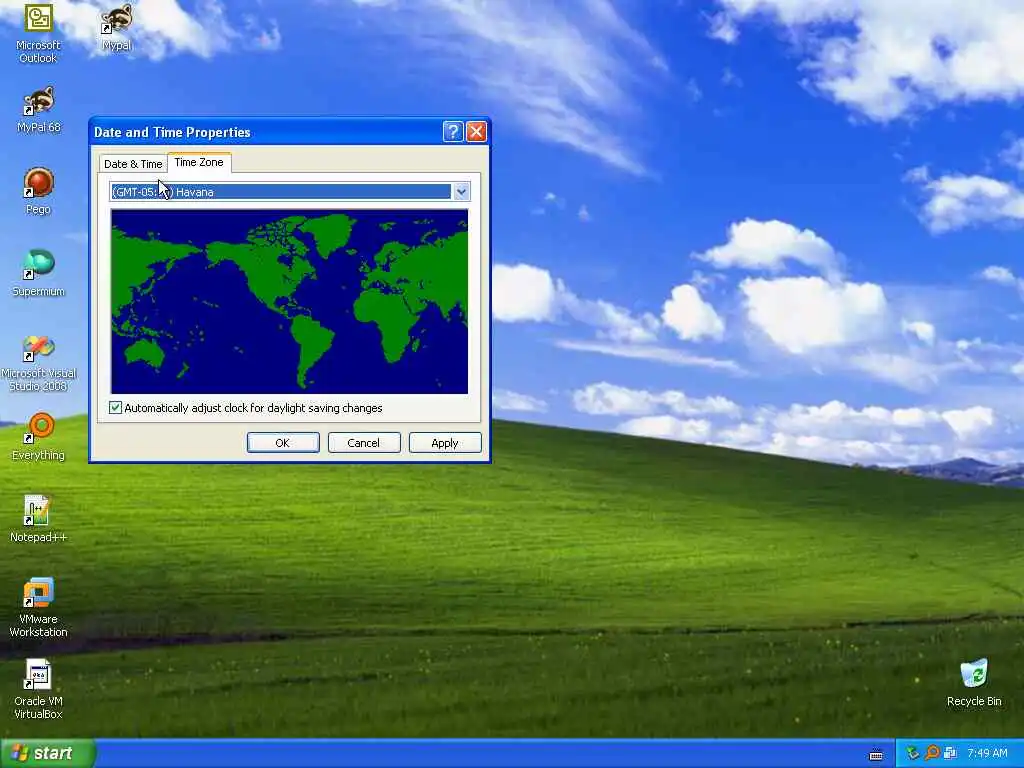Open the time zone dropdown arrow
This screenshot has height=768, width=1024.
pos(462,191)
